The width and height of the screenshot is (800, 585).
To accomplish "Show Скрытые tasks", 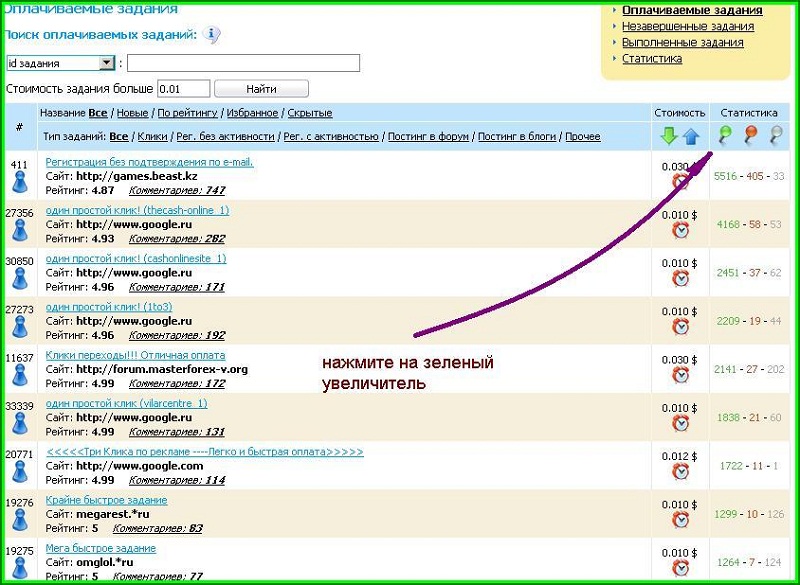I will pos(310,113).
